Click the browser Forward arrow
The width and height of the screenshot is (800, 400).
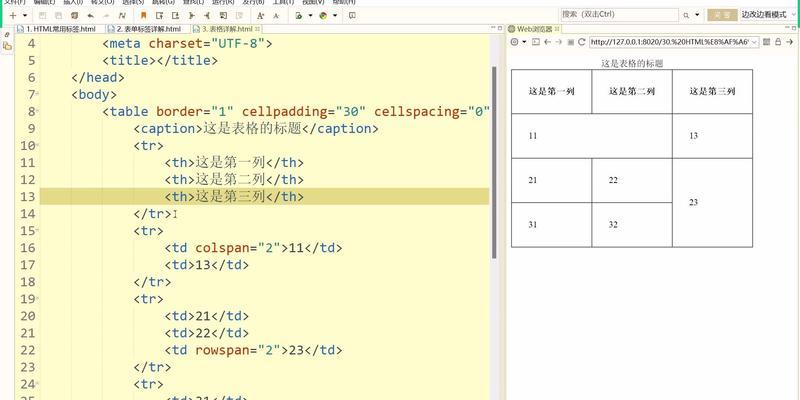click(x=559, y=42)
